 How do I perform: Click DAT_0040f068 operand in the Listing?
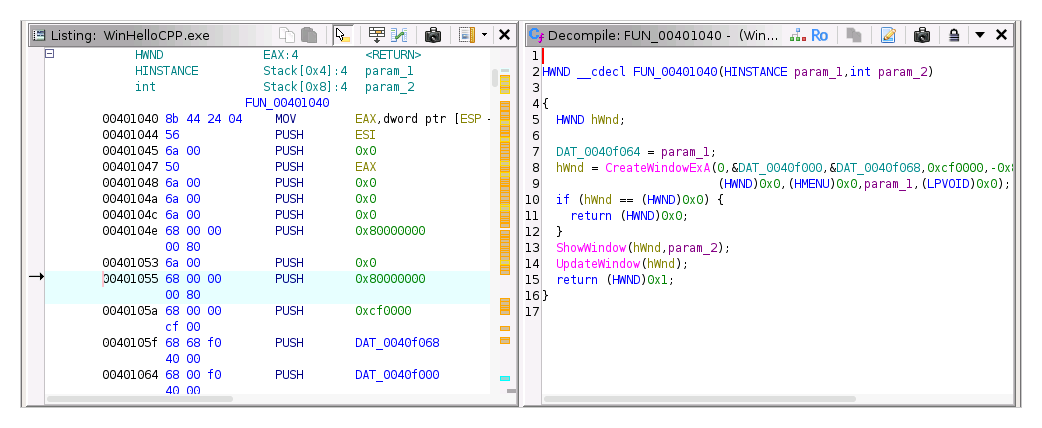point(397,342)
